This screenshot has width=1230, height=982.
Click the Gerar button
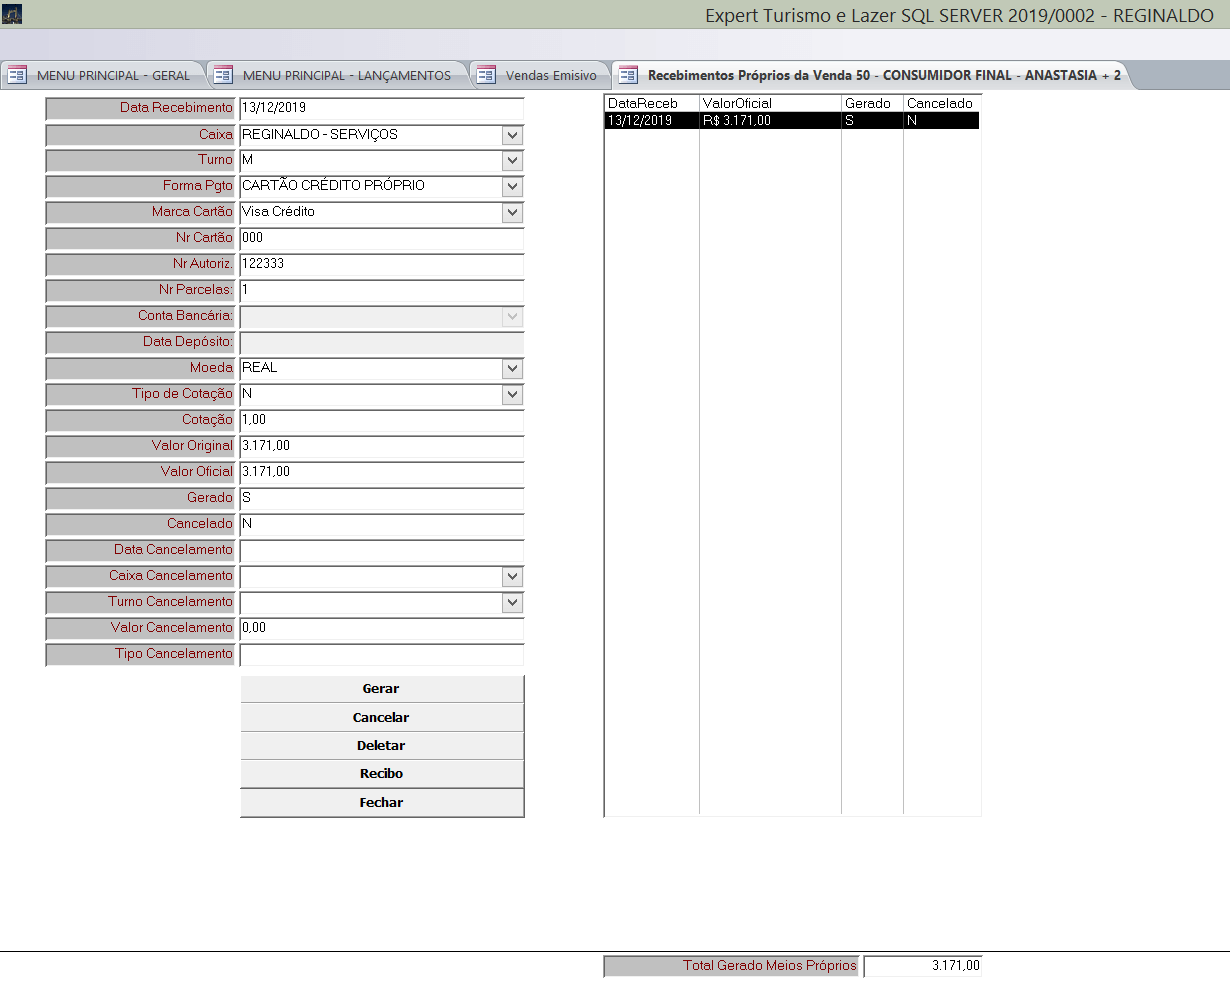381,689
